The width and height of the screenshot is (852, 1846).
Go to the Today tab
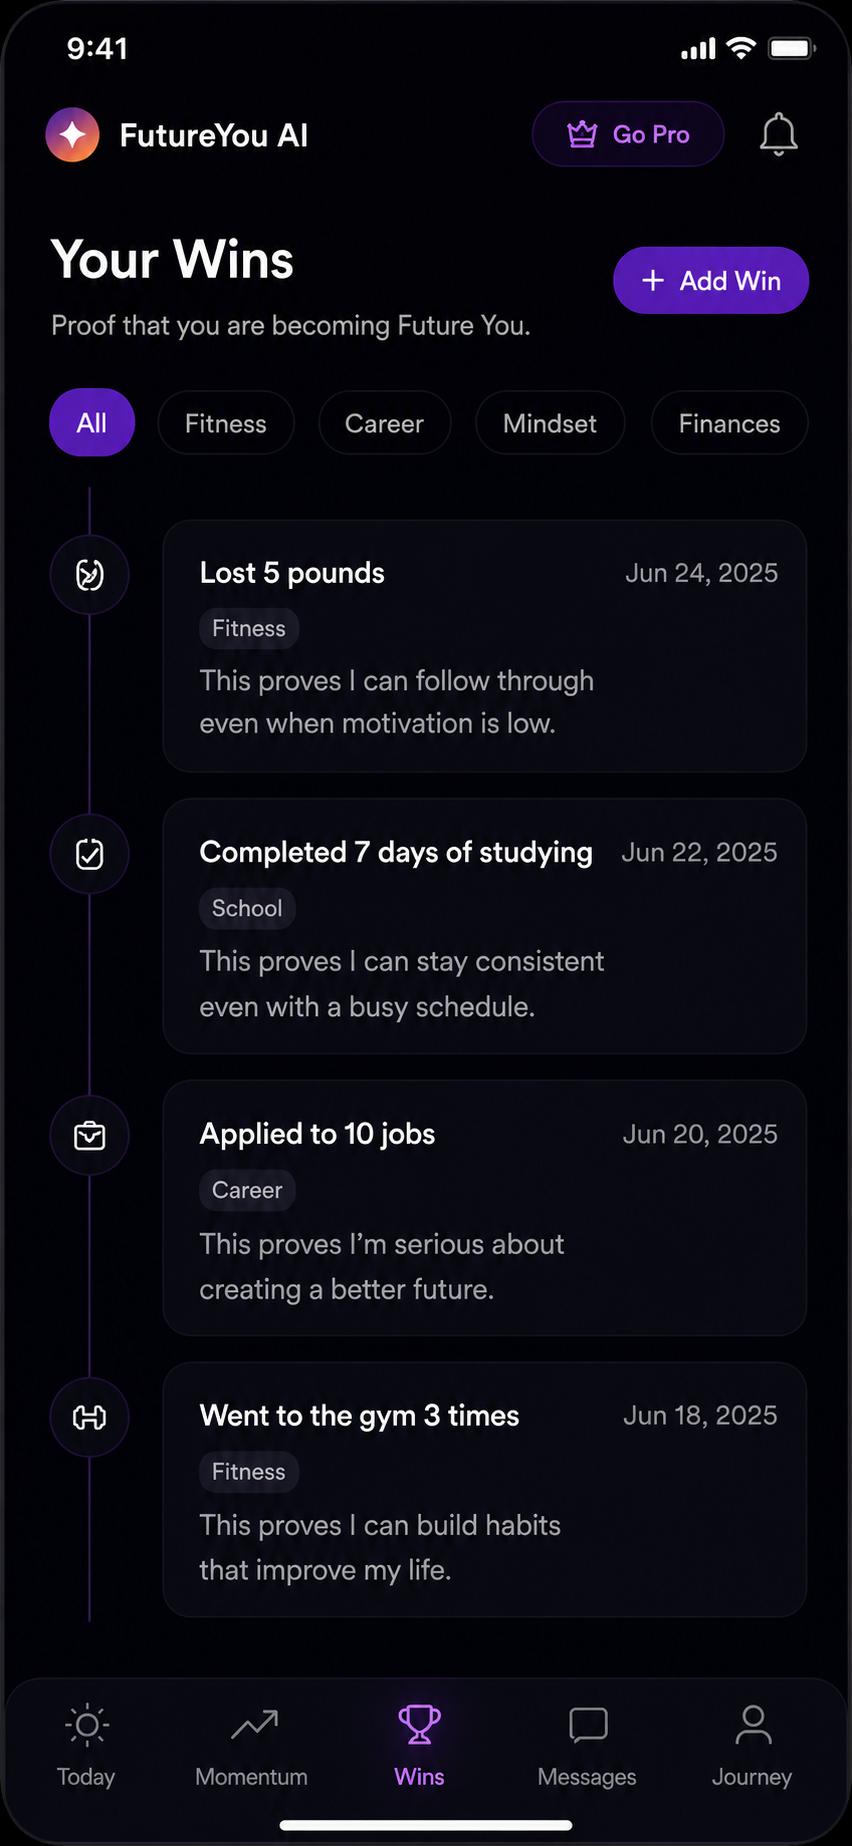[86, 1745]
